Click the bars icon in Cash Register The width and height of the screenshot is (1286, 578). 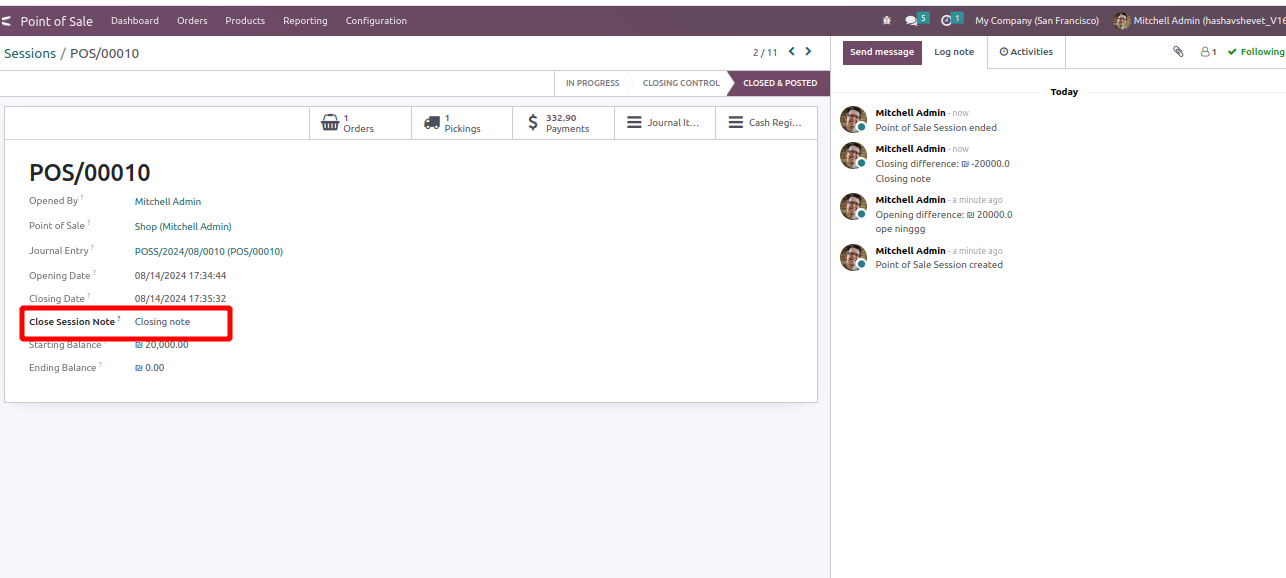tap(736, 123)
